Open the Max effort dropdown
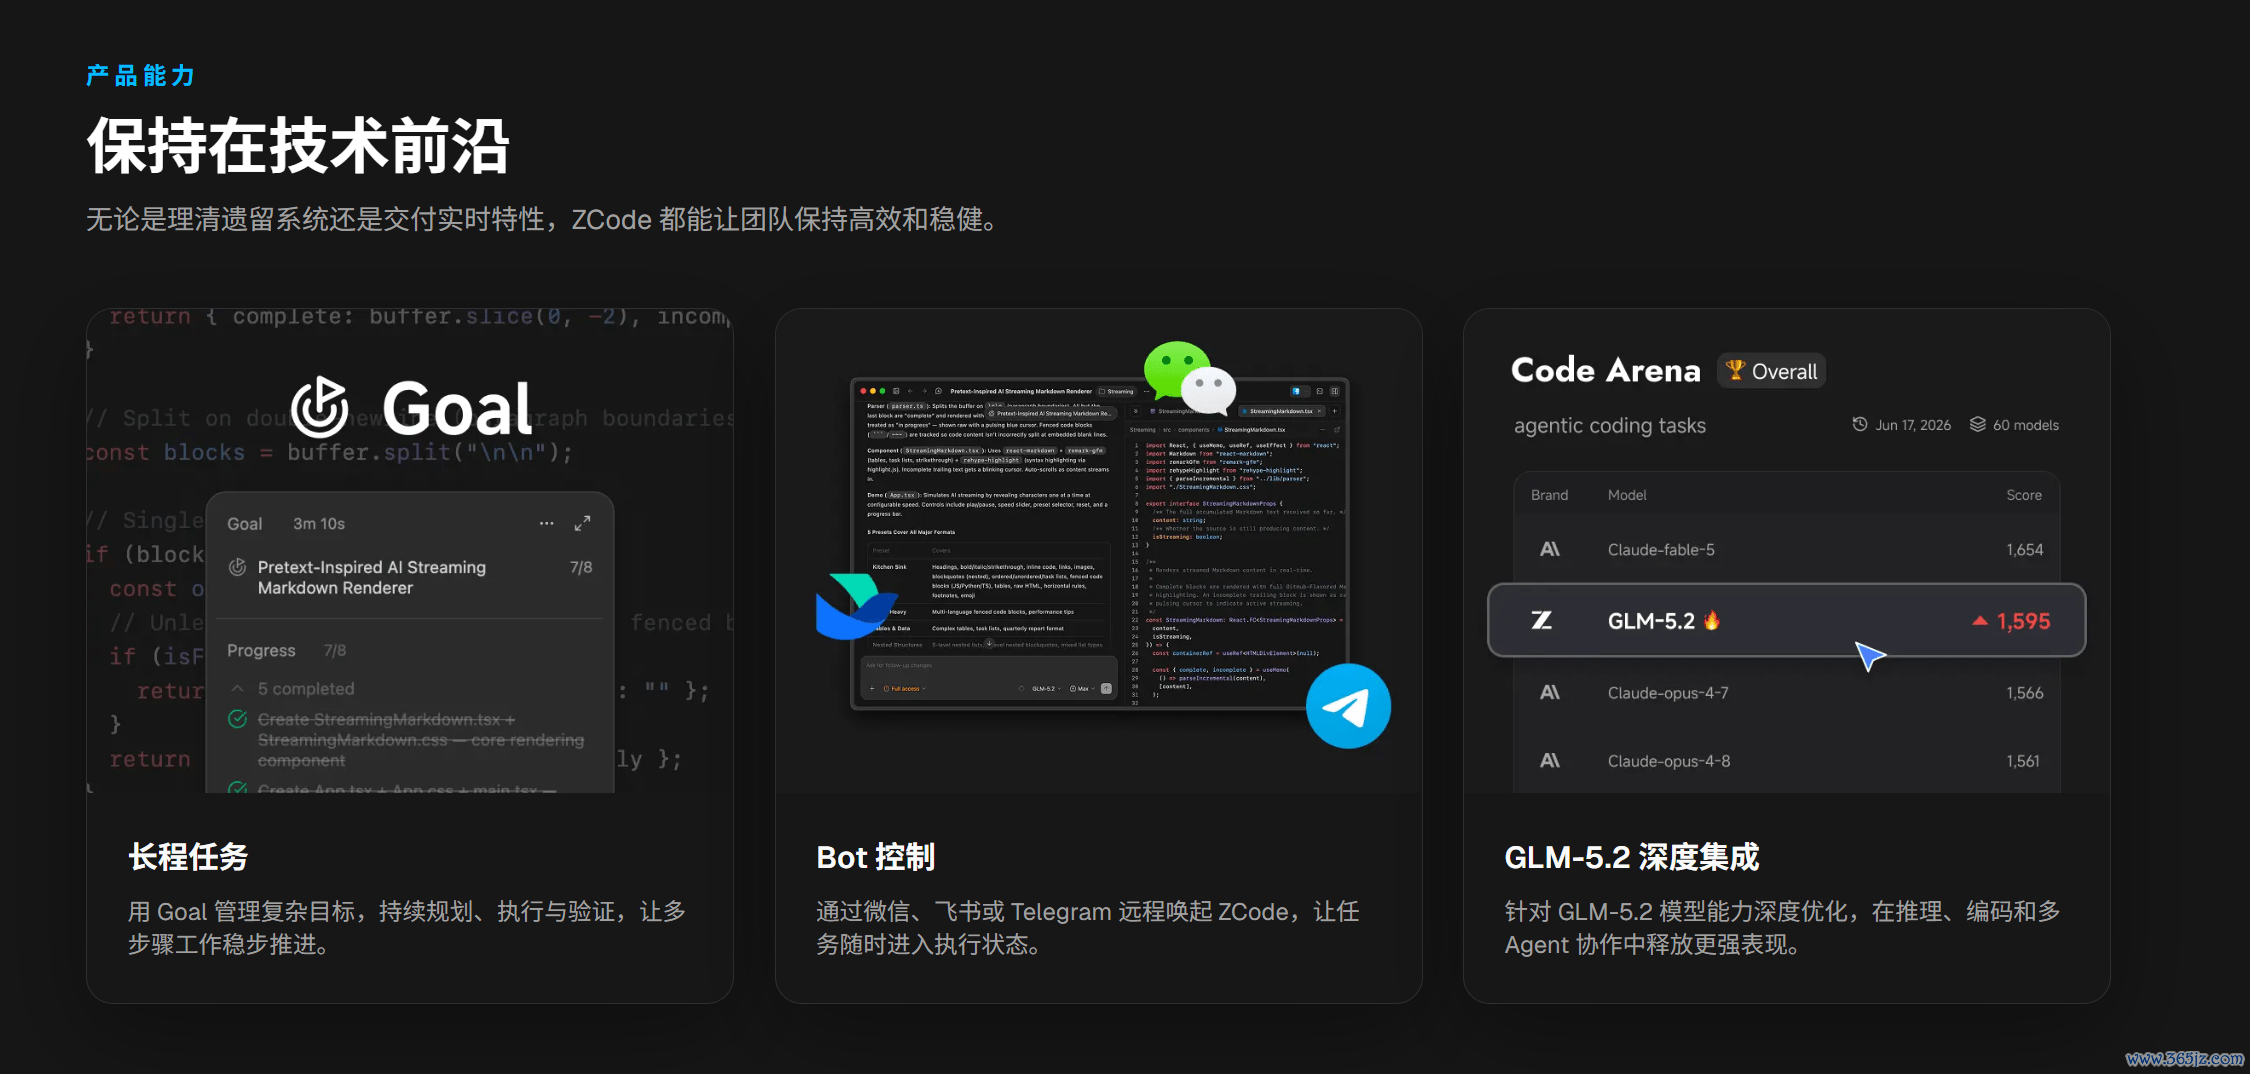The image size is (2250, 1074). 1083,688
